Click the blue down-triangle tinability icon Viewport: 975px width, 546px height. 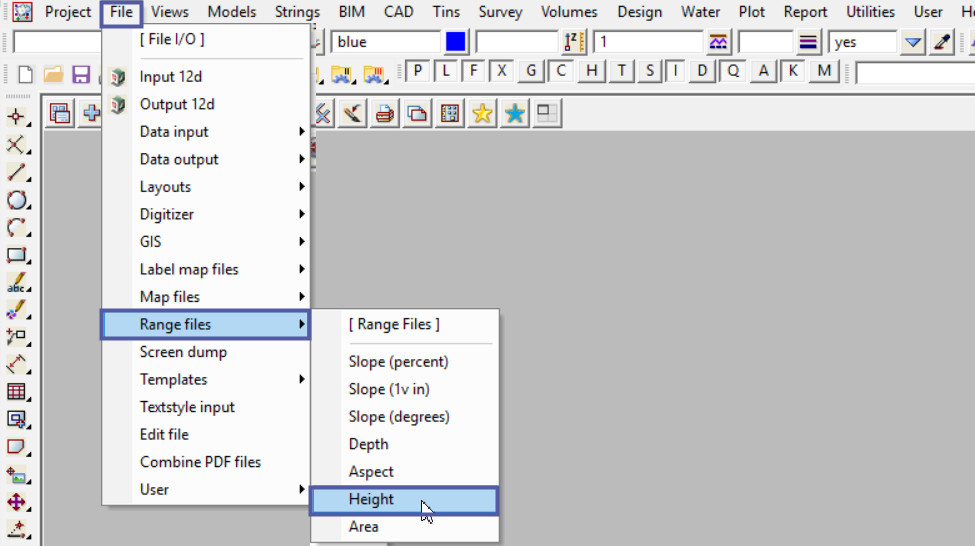pos(913,42)
